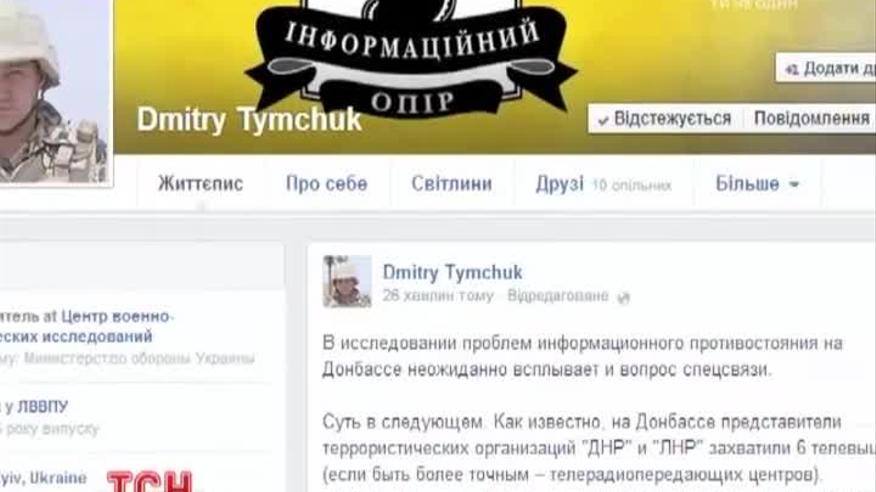Open the Світлини tab
This screenshot has width=876, height=492.
(452, 184)
